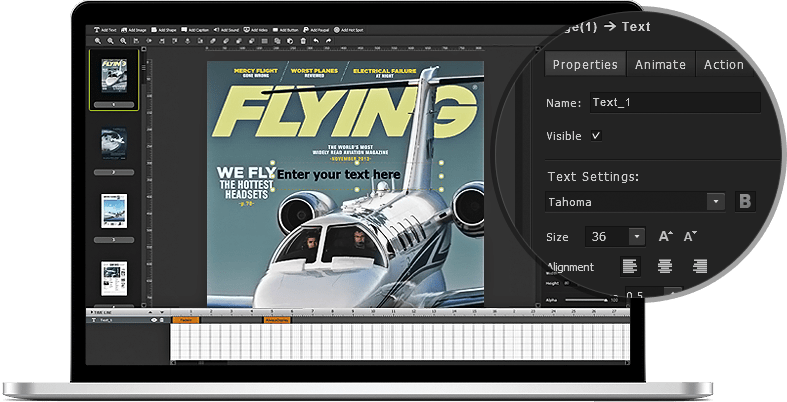Increase the font size with A-up icon
This screenshot has height=402, width=787.
click(x=666, y=236)
